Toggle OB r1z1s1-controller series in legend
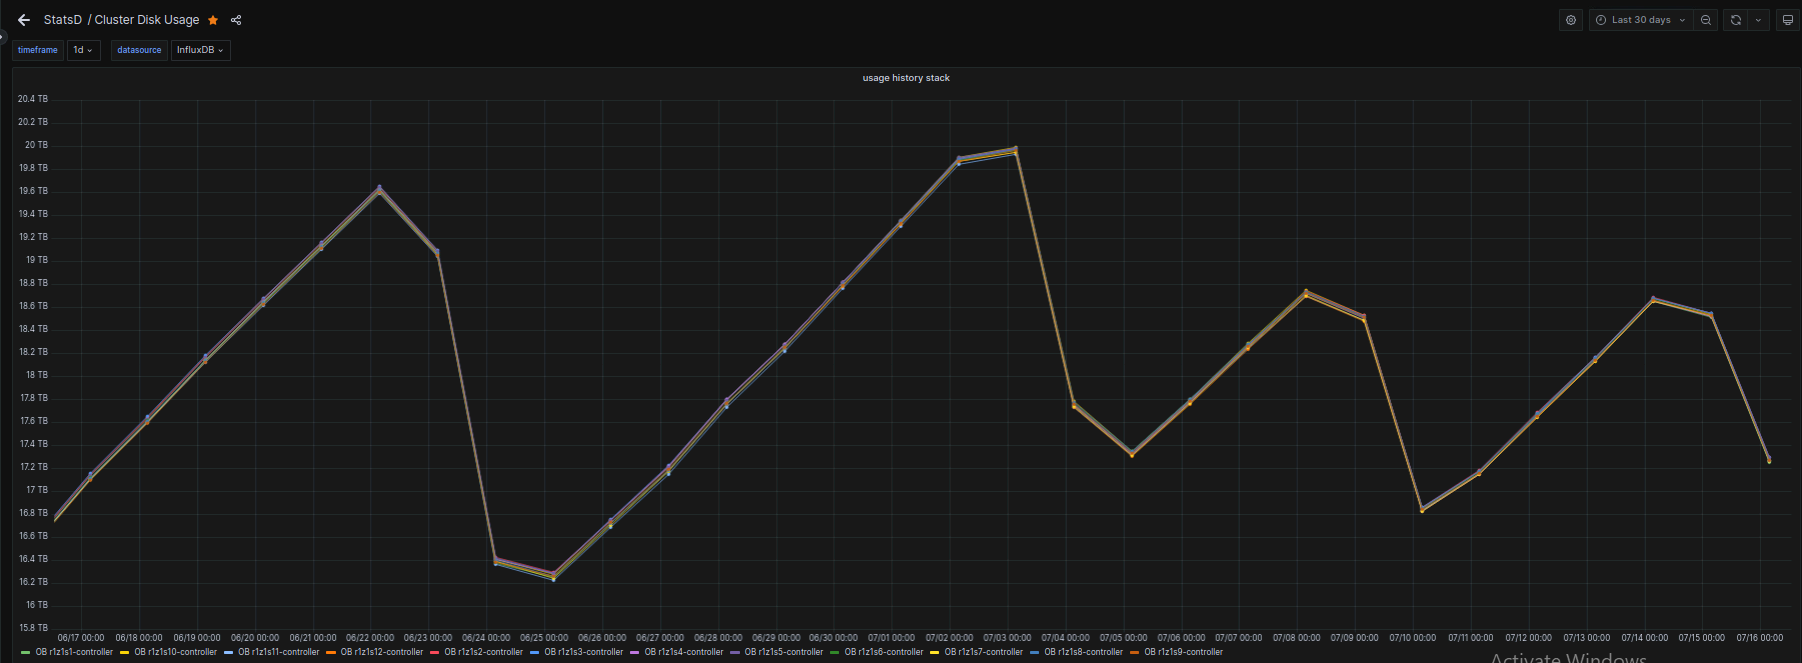 (74, 652)
